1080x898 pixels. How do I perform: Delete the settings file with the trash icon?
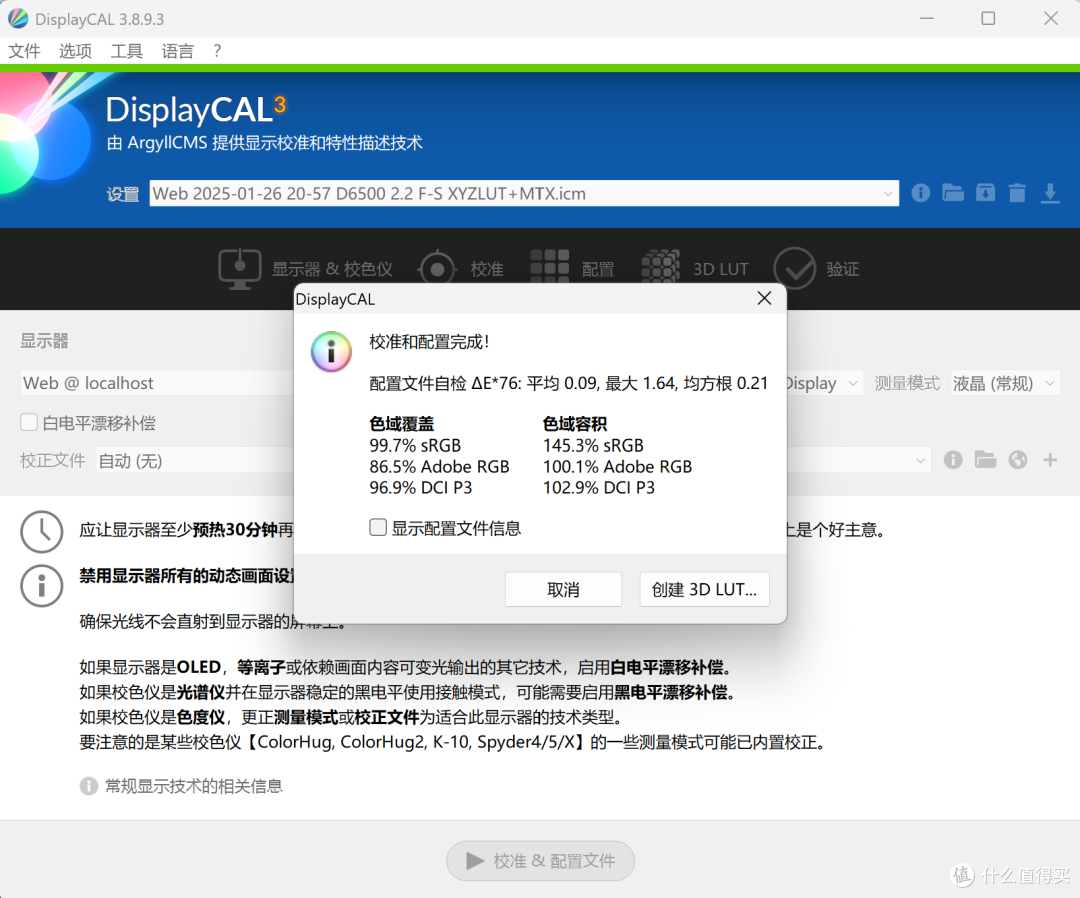(1017, 193)
